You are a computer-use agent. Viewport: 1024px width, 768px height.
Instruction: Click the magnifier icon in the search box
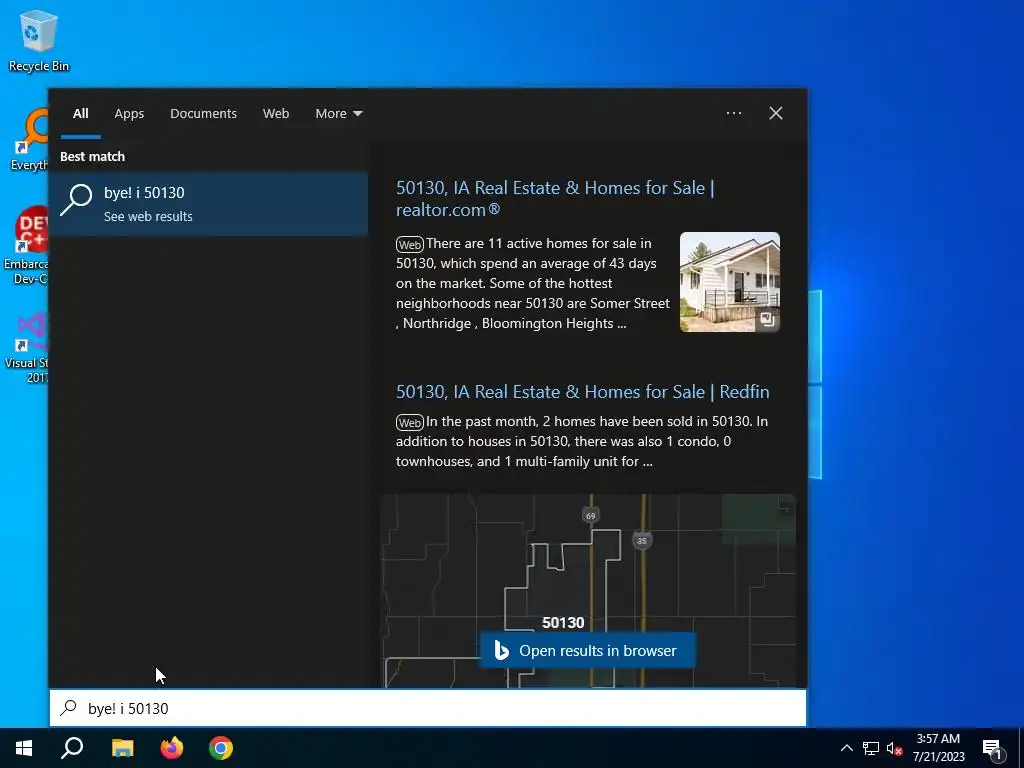pyautogui.click(x=69, y=708)
